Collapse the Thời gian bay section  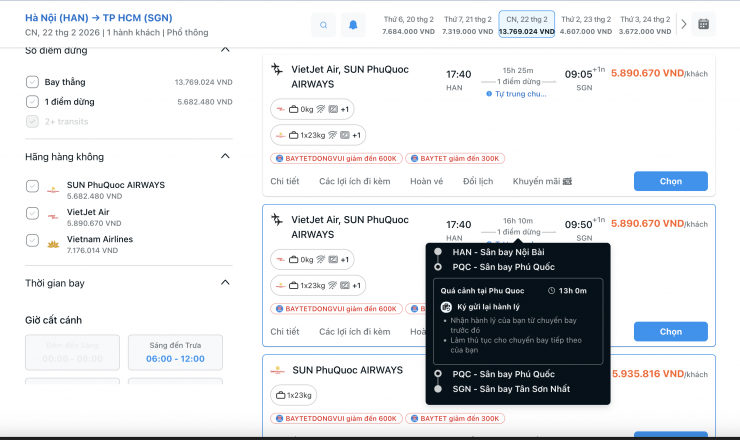click(x=223, y=284)
